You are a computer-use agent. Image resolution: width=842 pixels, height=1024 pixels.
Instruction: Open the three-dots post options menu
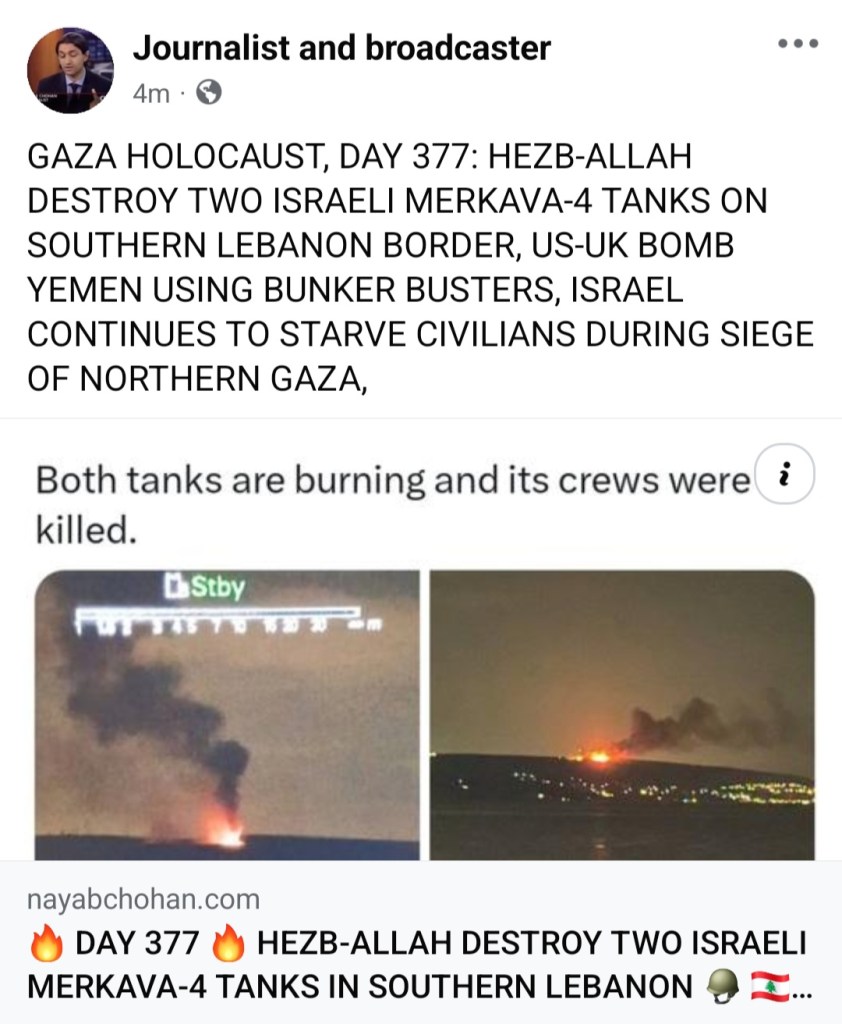click(798, 44)
